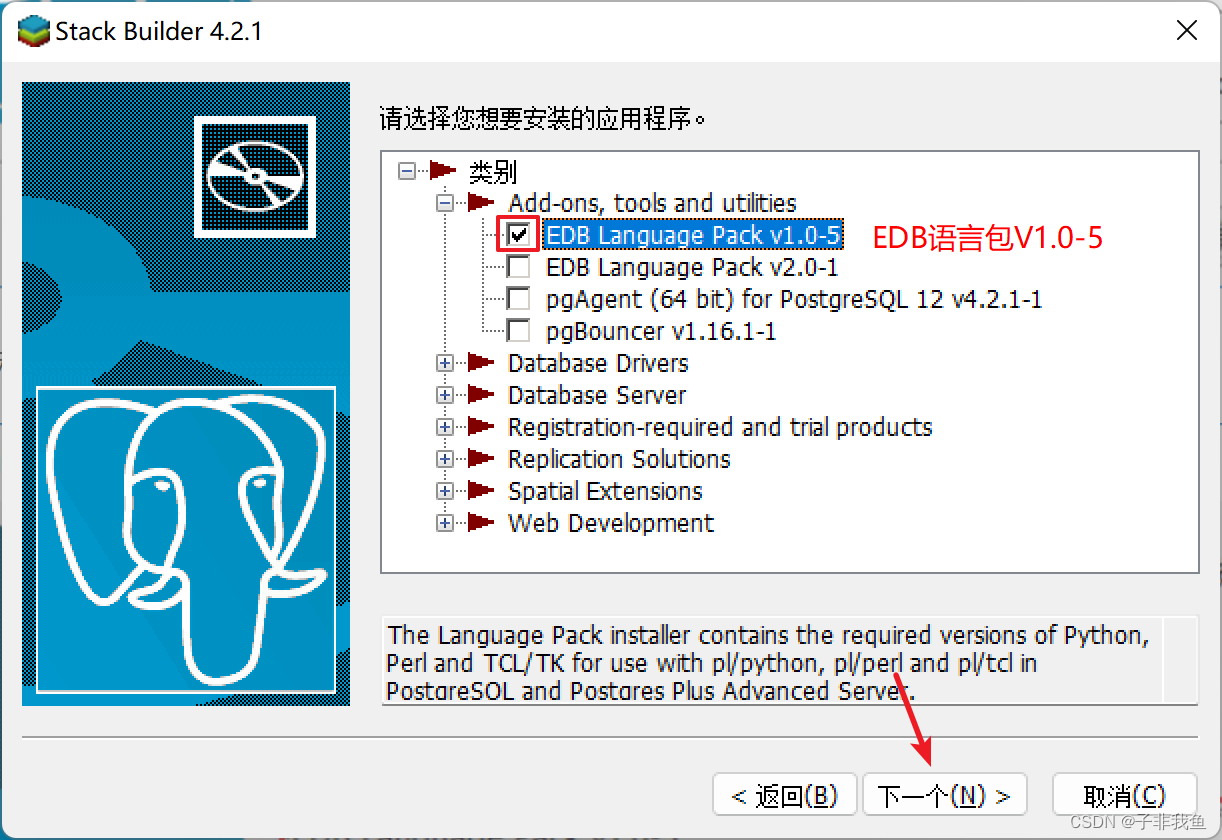Enable EDB Language Pack v2.0-1
This screenshot has width=1222, height=840.
[517, 267]
